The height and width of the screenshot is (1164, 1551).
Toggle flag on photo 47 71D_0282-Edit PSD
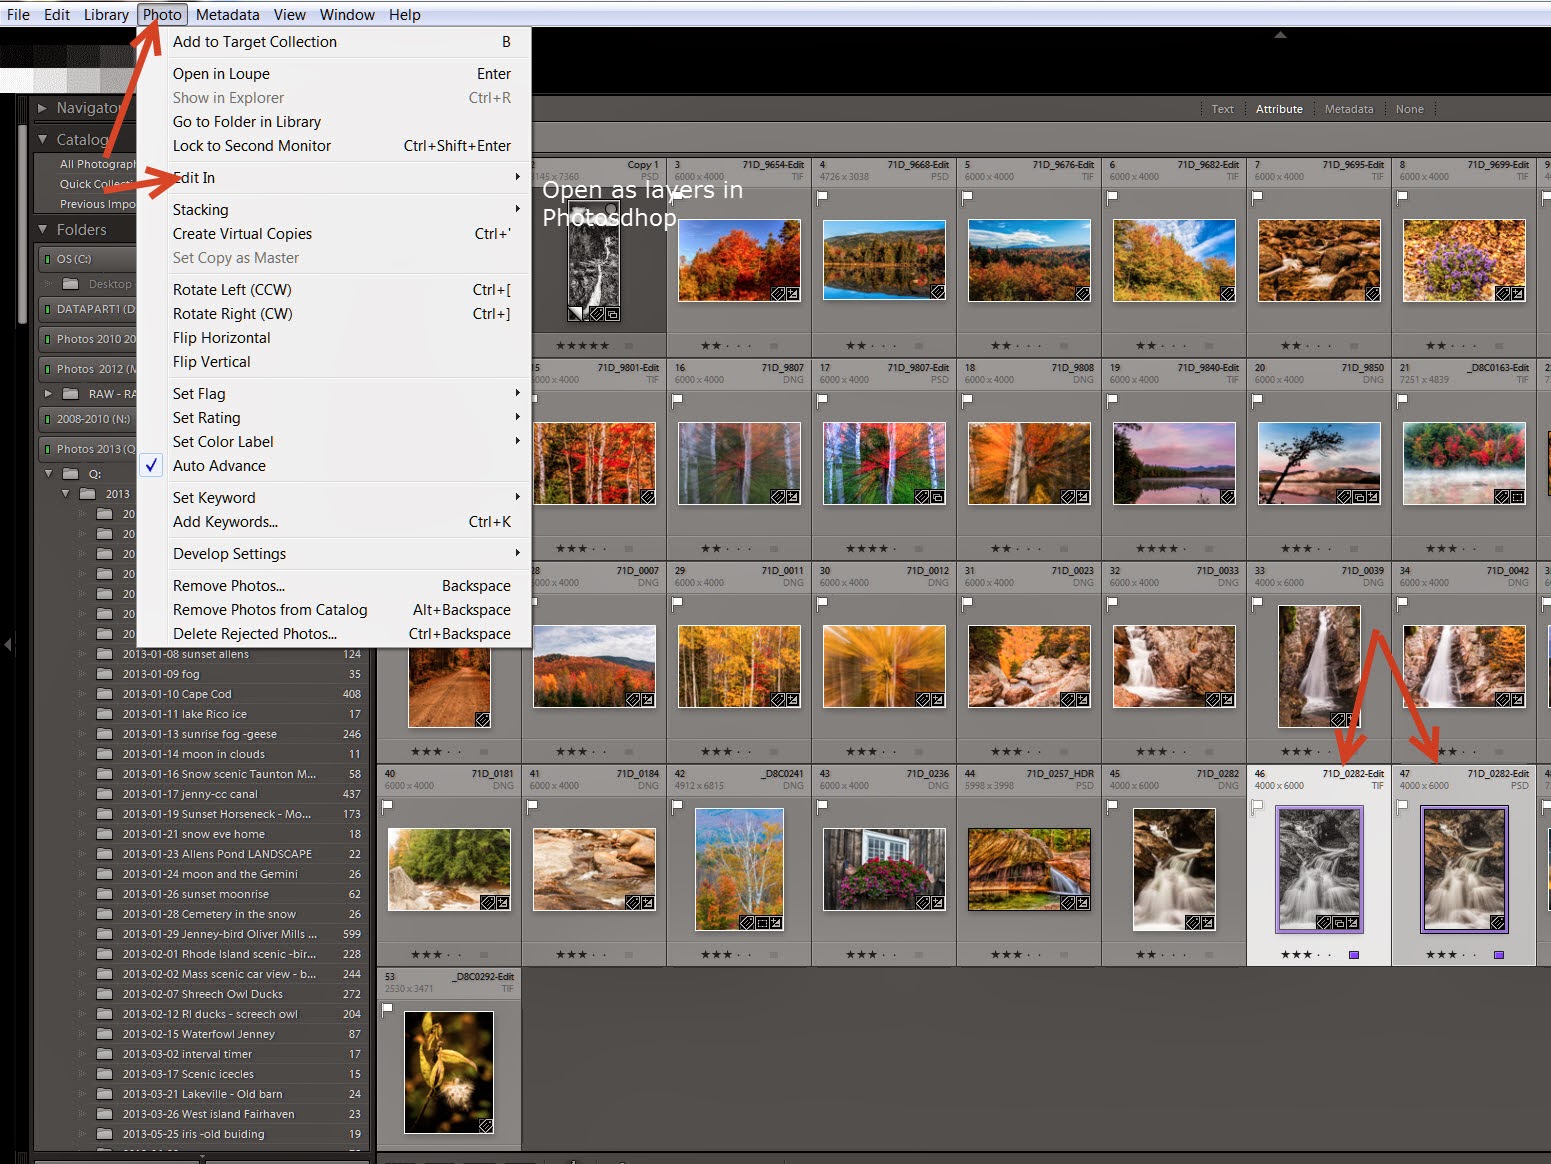click(x=1402, y=806)
